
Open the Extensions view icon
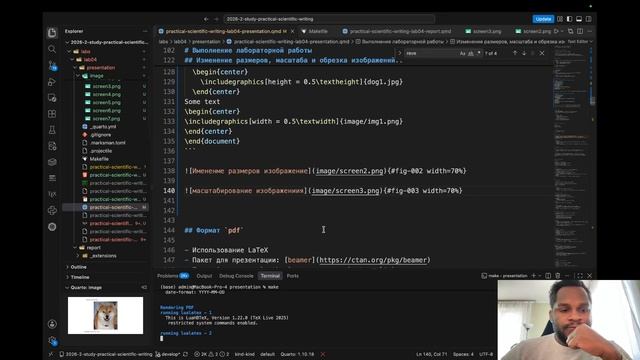52,114
